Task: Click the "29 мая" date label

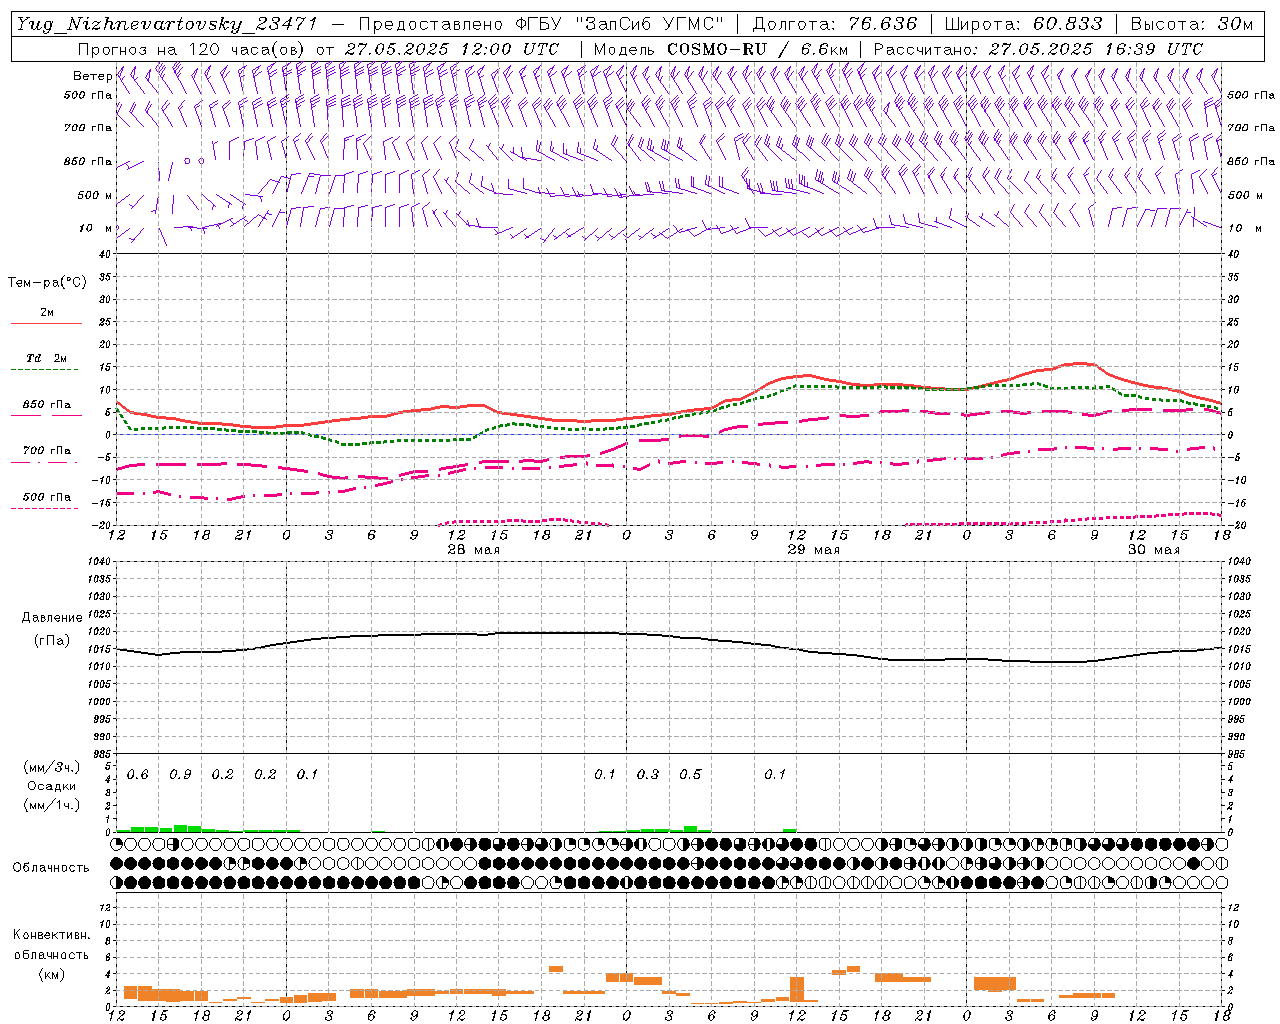Action: pos(814,550)
